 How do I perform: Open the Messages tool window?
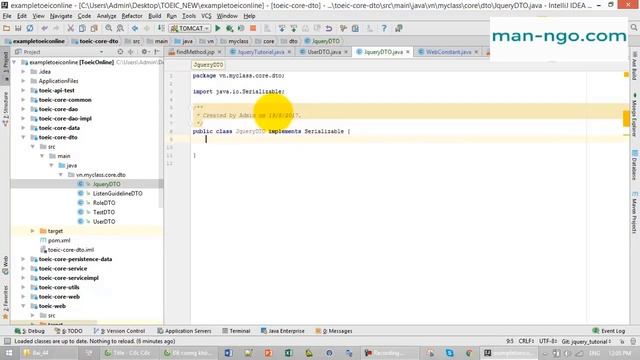point(334,331)
